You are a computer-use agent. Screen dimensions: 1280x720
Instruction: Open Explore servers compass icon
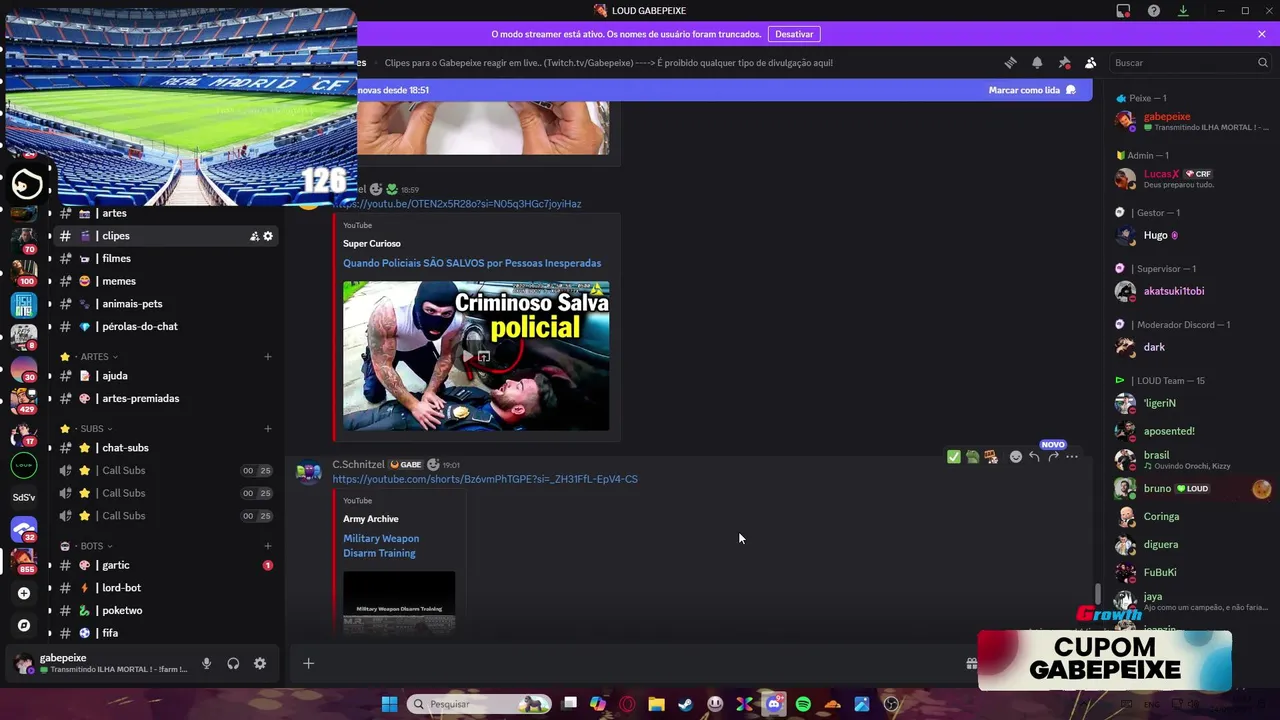(24, 625)
